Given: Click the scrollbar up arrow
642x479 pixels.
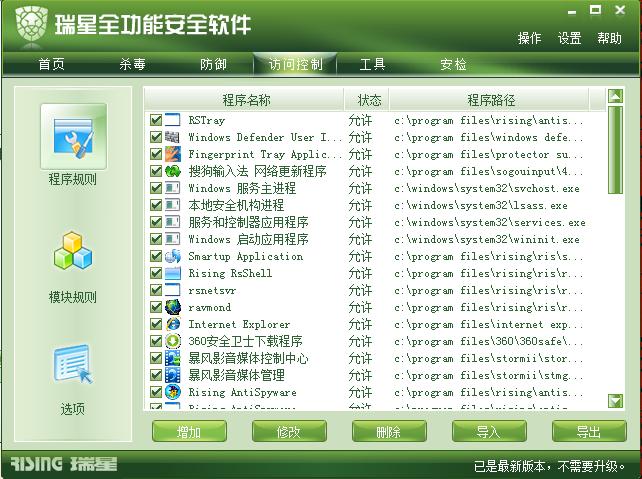Looking at the screenshot, I should 615,96.
